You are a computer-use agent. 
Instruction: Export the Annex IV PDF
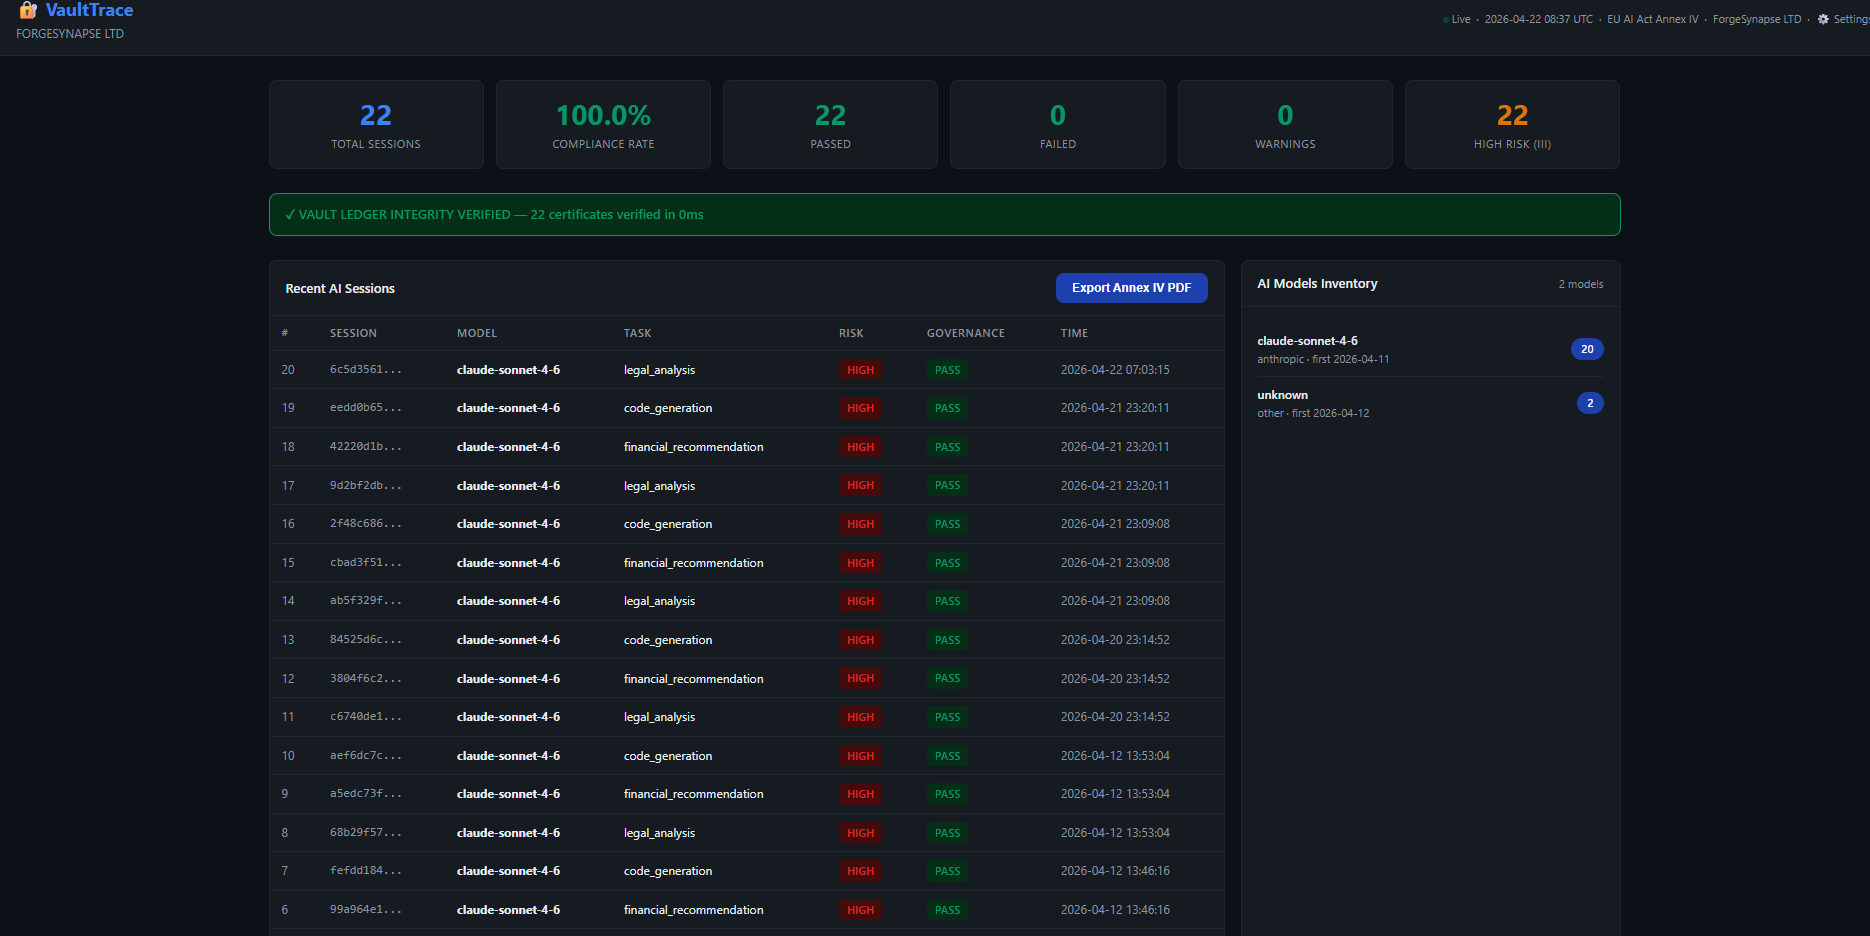coord(1131,288)
